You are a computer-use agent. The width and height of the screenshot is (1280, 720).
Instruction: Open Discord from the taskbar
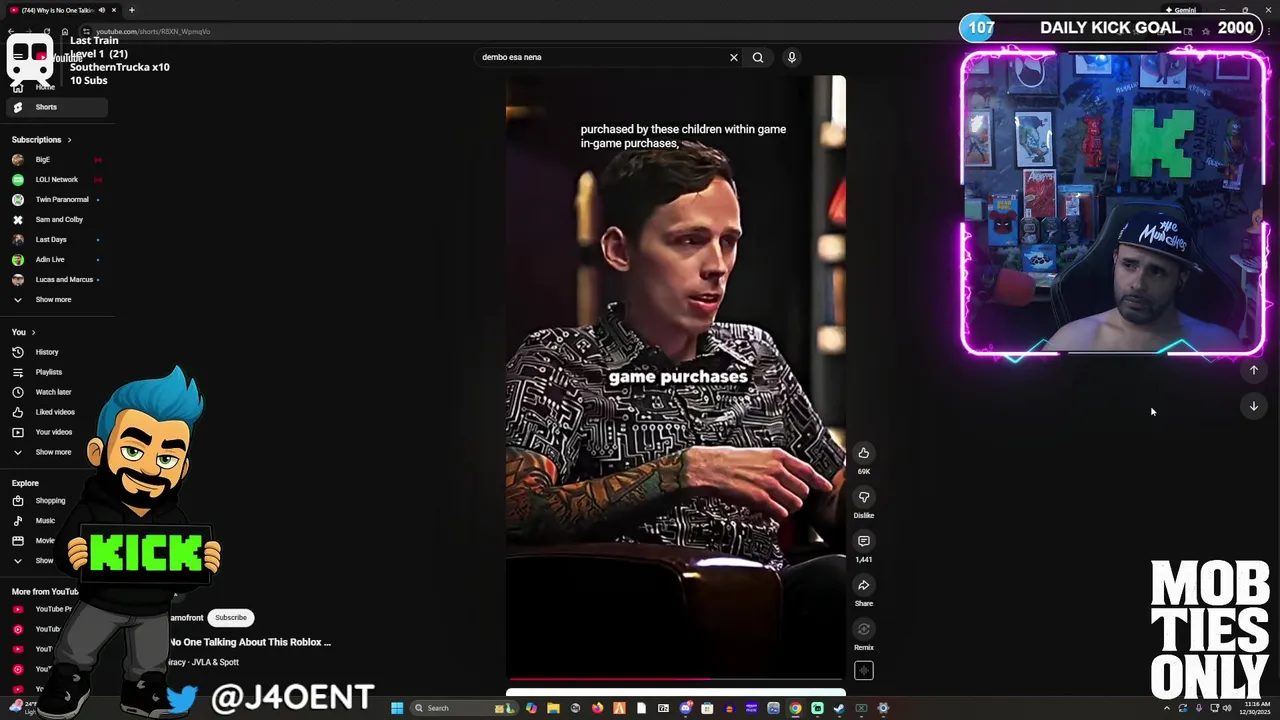(x=685, y=708)
